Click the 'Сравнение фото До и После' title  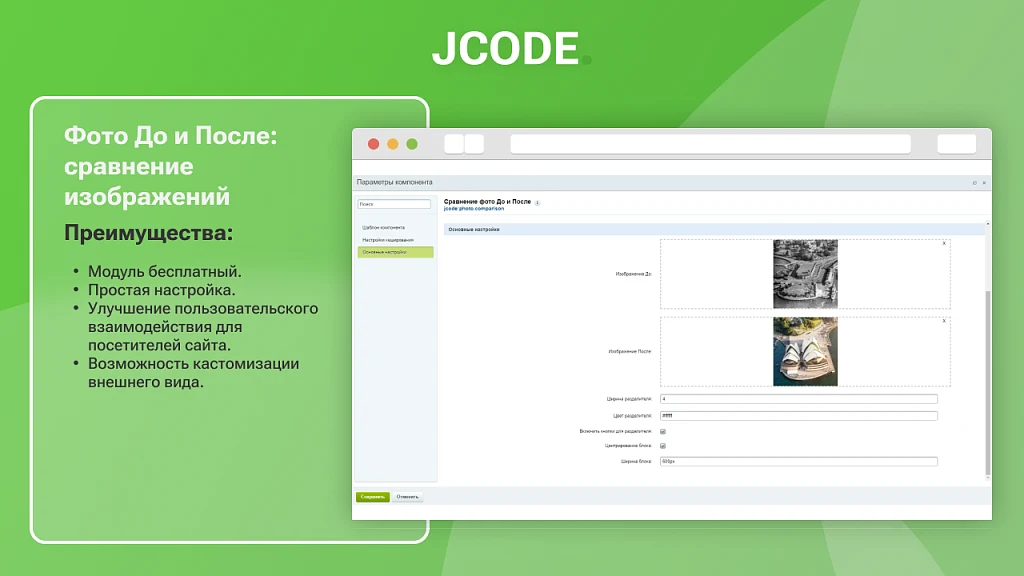pyautogui.click(x=487, y=202)
